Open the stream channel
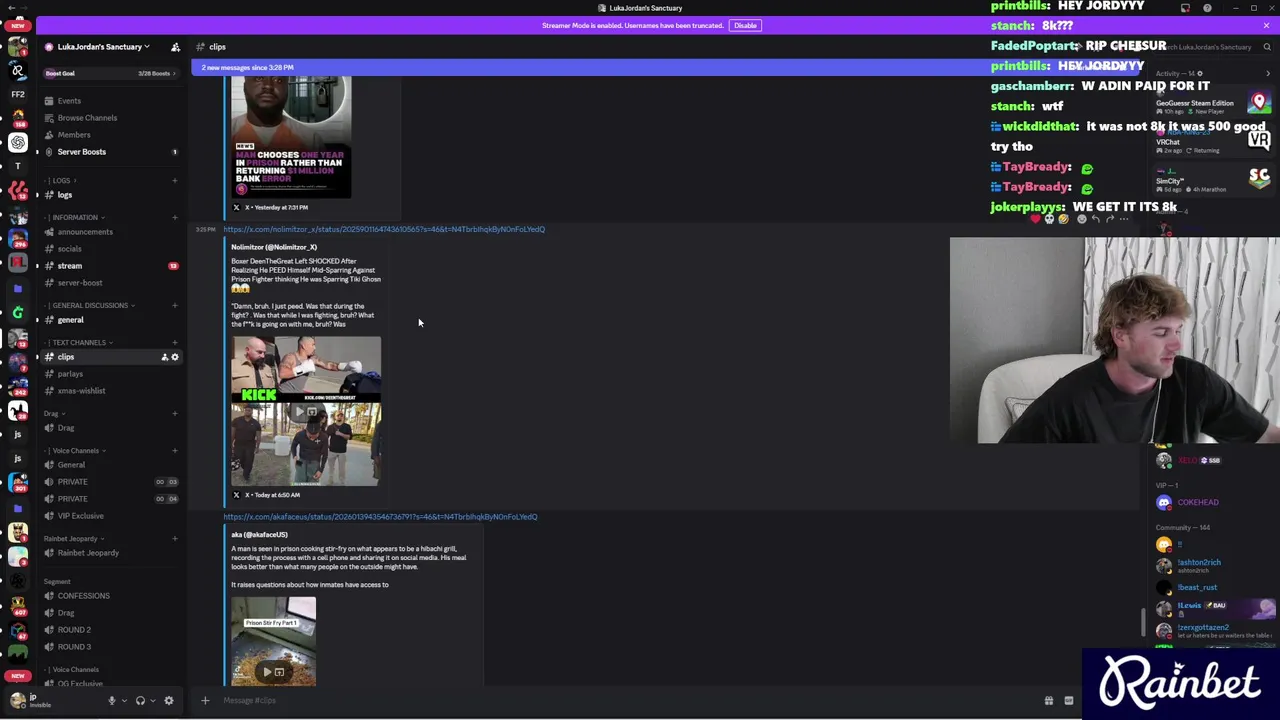Viewport: 1280px width, 720px height. [112, 266]
